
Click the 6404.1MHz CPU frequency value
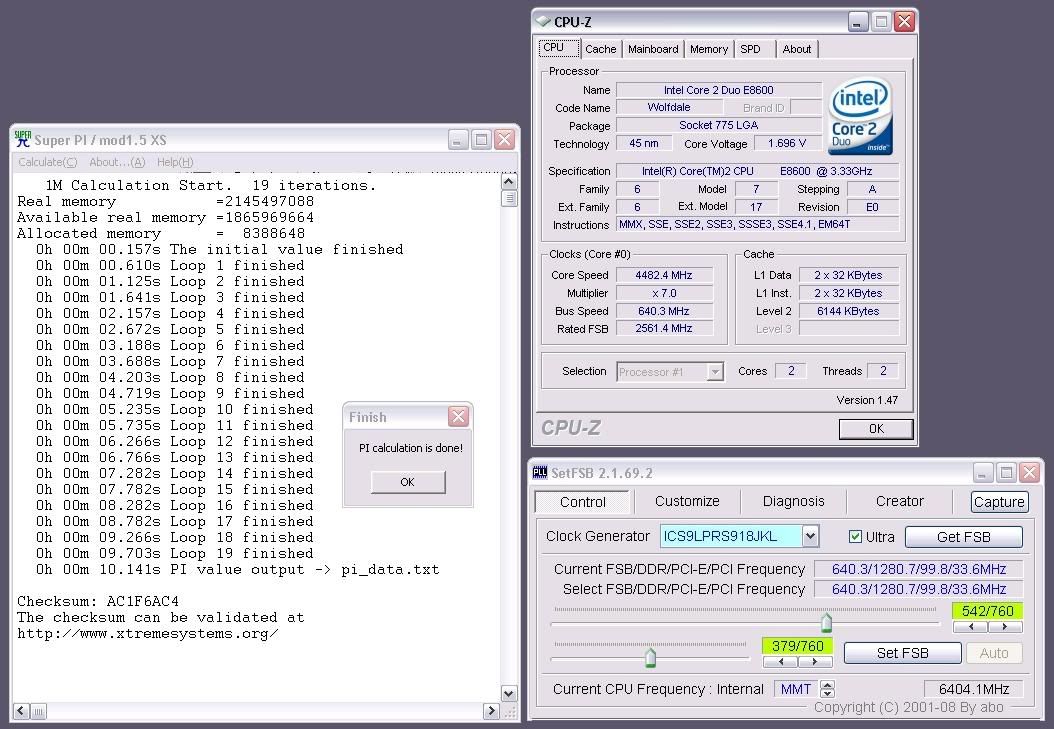pyautogui.click(x=974, y=689)
